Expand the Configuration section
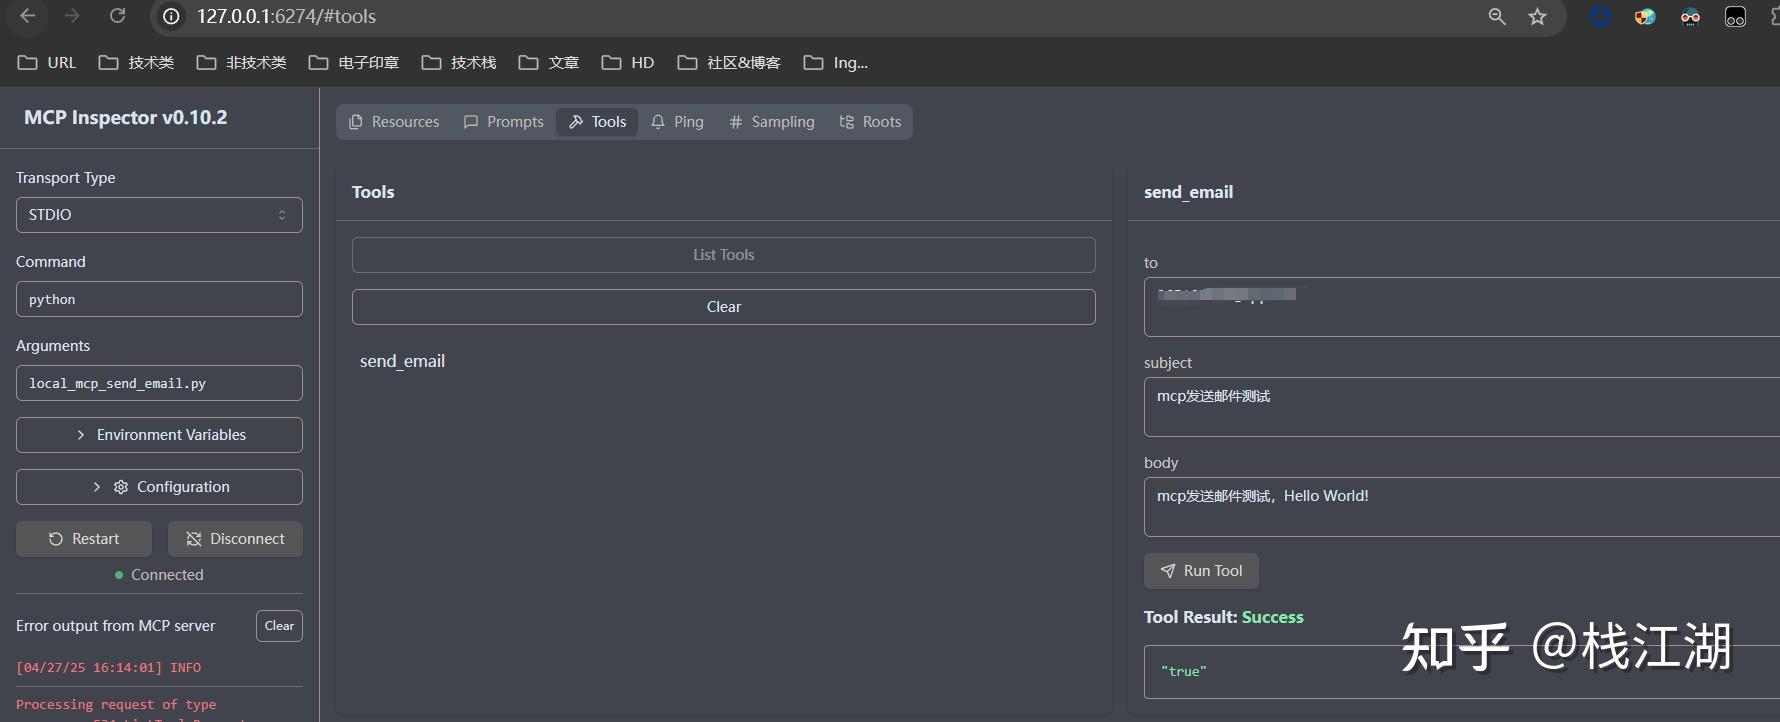Image resolution: width=1780 pixels, height=722 pixels. [x=159, y=487]
